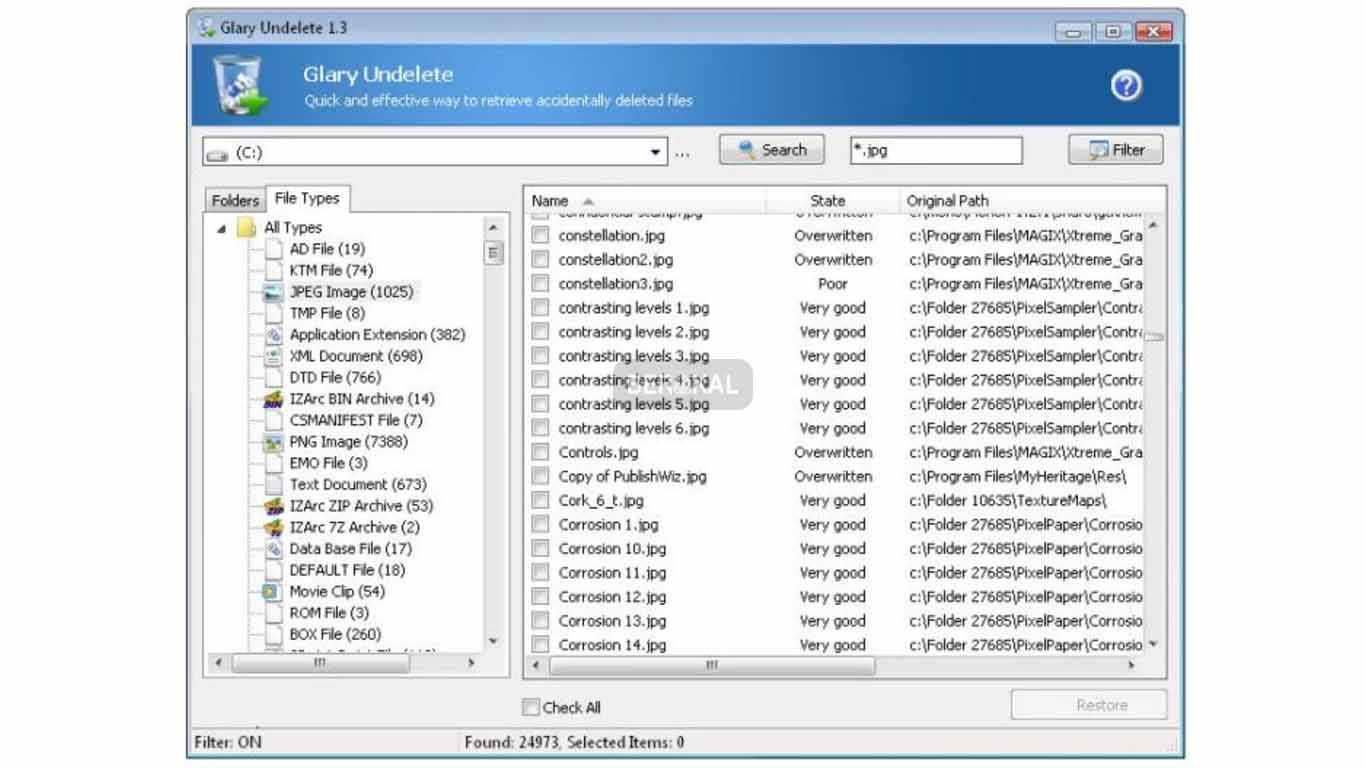1366x768 pixels.
Task: Click the 'Poor' state of constellation3.jpg
Action: [833, 283]
